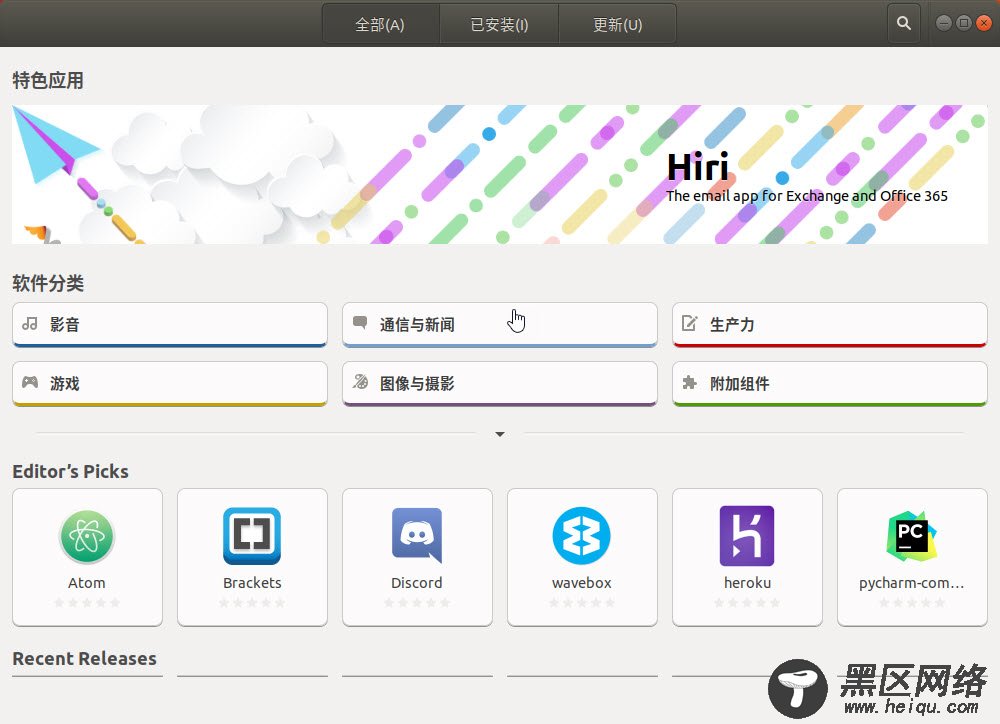The image size is (1000, 724).
Task: Switch to the 更新(U) tab
Action: pos(617,24)
